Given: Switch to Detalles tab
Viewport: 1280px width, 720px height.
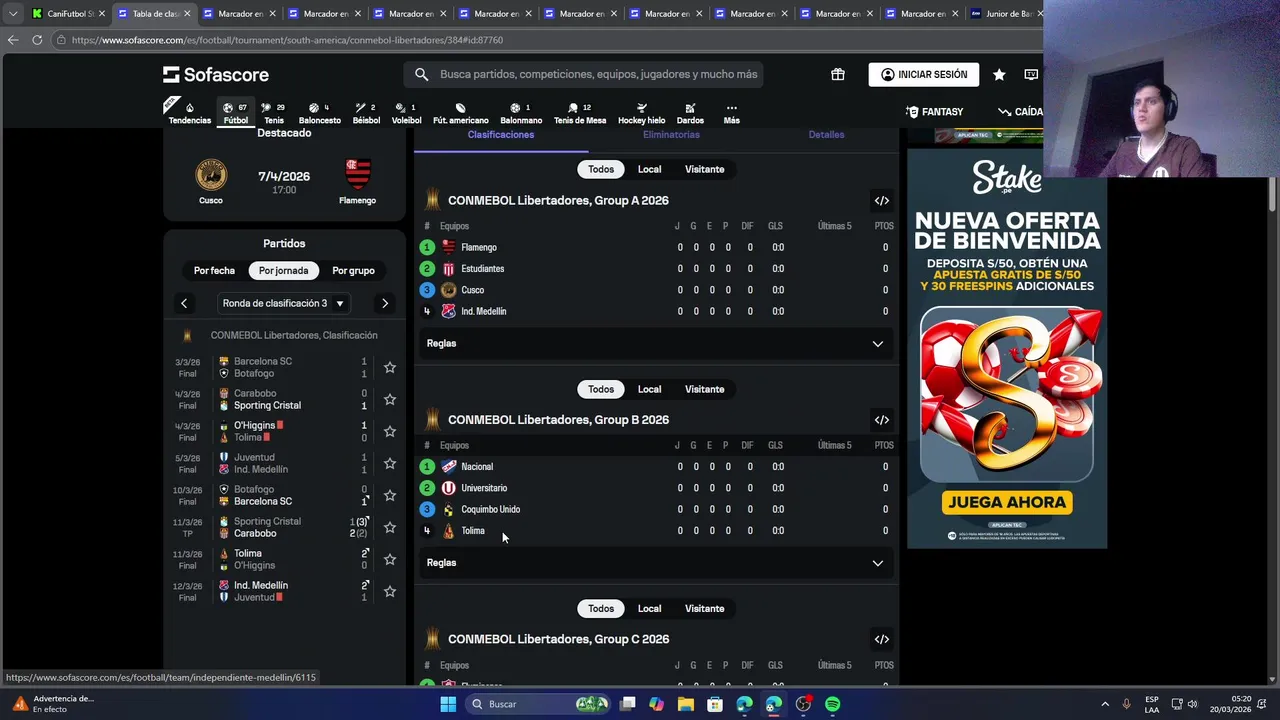Looking at the screenshot, I should [826, 135].
